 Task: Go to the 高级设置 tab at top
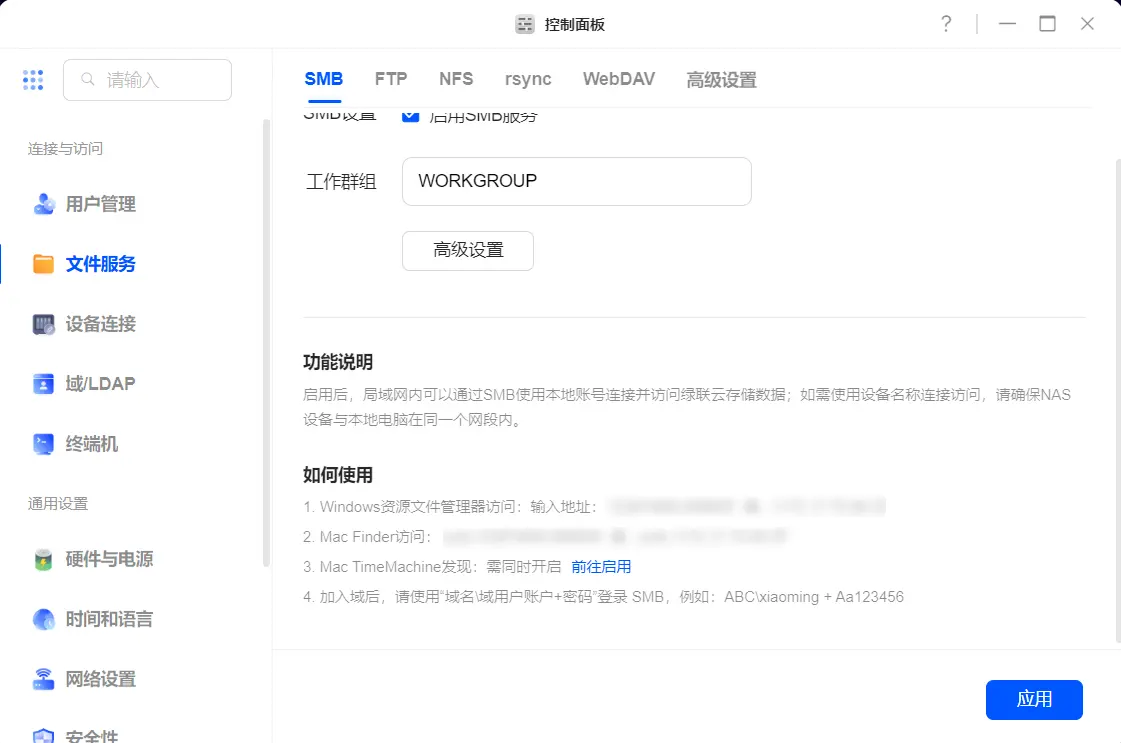tap(721, 80)
